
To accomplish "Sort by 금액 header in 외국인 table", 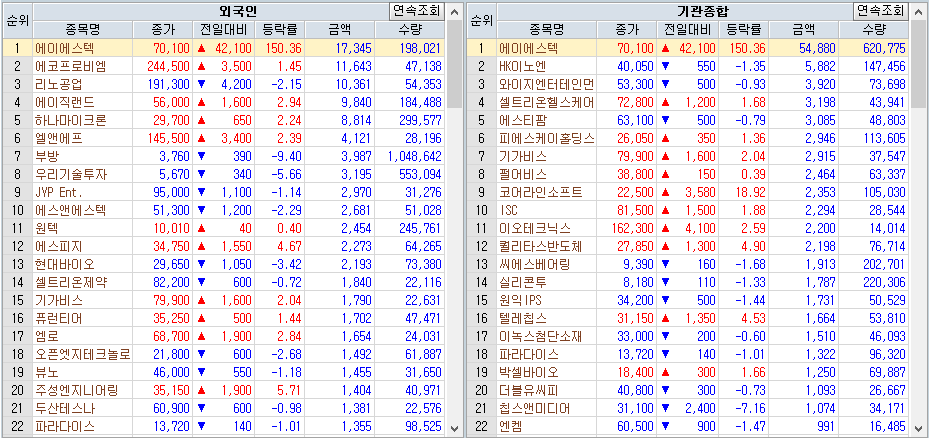I will coord(339,30).
